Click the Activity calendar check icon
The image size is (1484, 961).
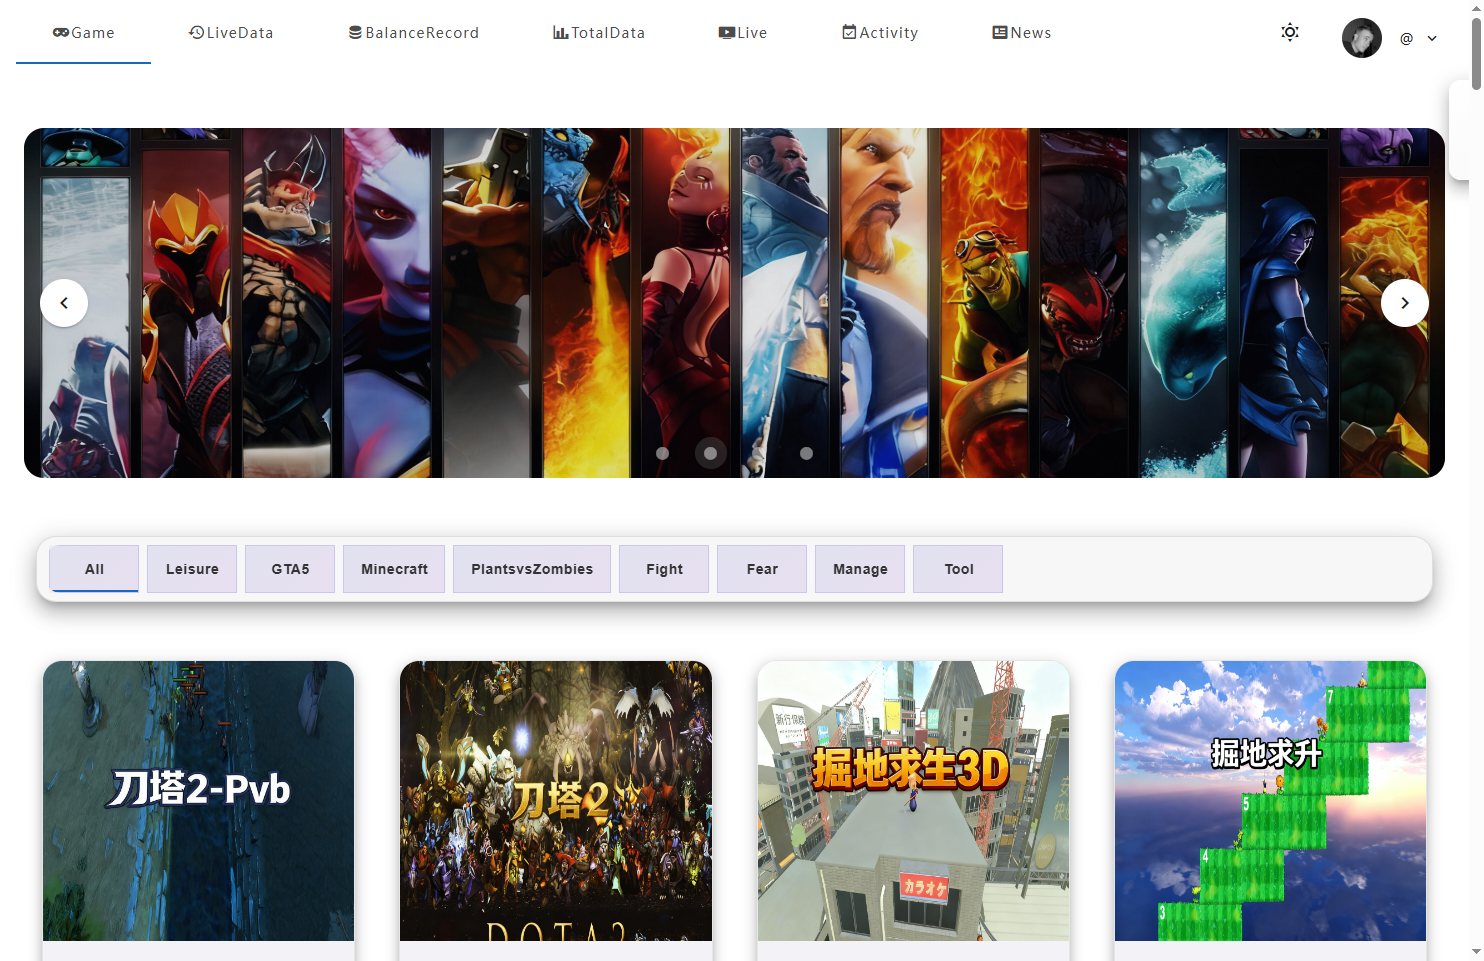pyautogui.click(x=849, y=33)
